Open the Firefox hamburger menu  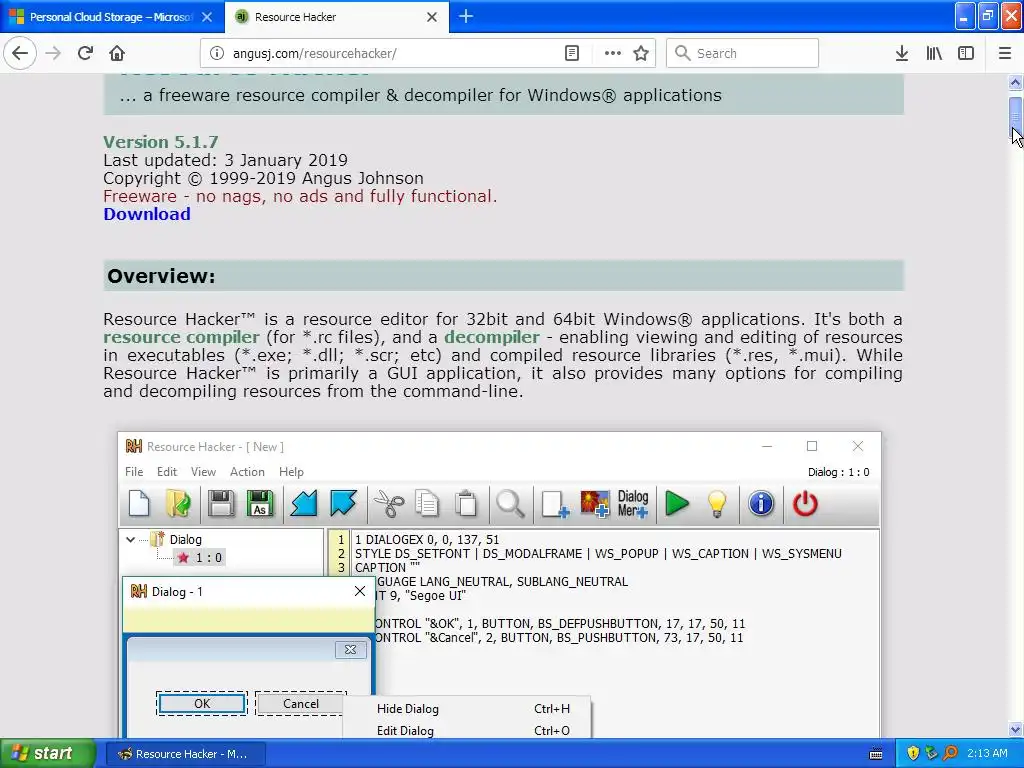(x=1005, y=53)
